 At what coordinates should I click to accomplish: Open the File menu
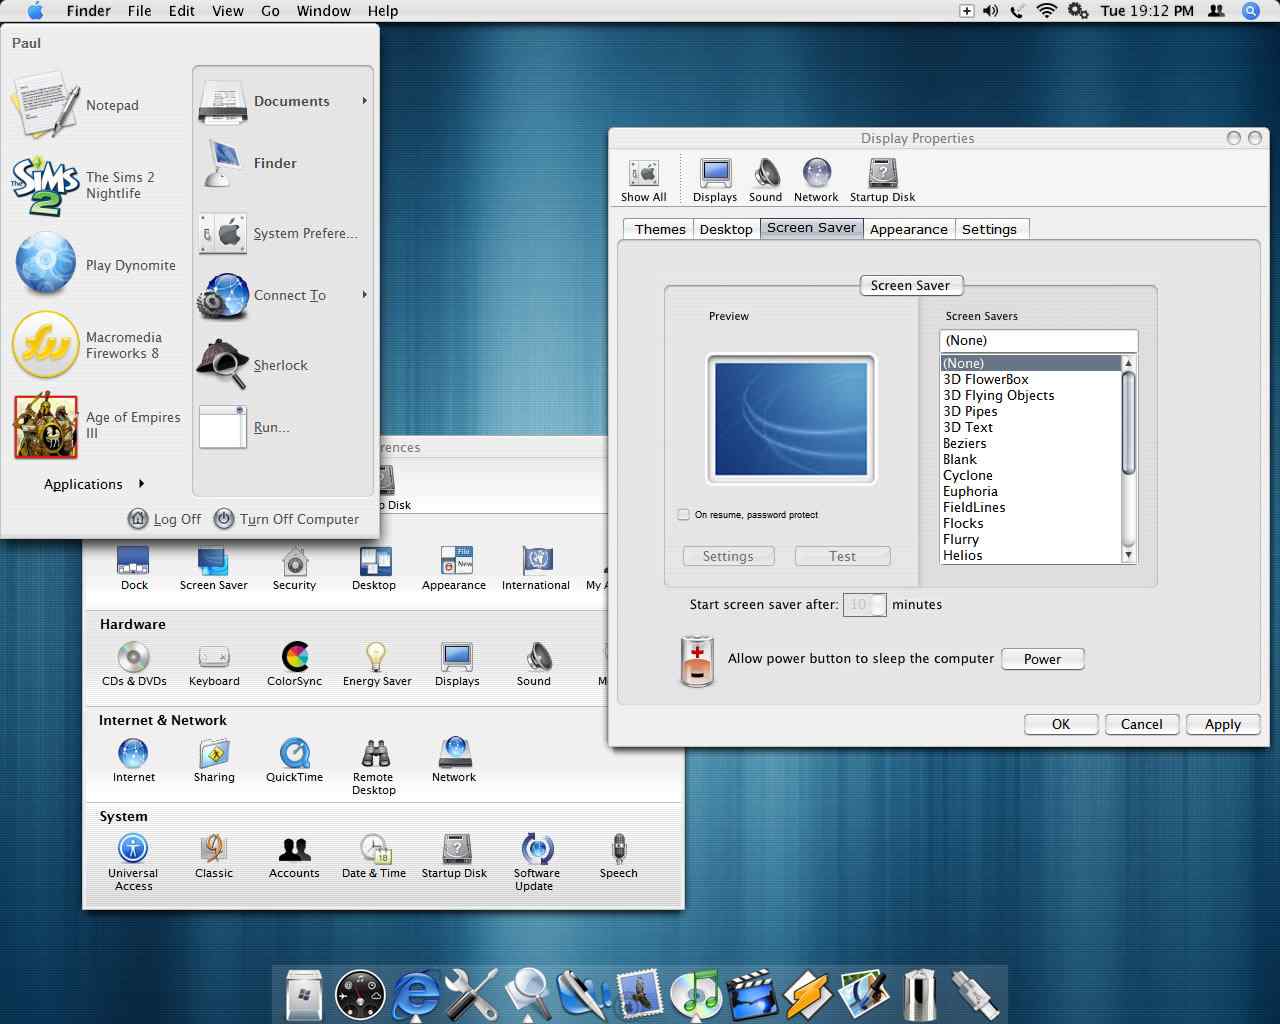point(139,11)
